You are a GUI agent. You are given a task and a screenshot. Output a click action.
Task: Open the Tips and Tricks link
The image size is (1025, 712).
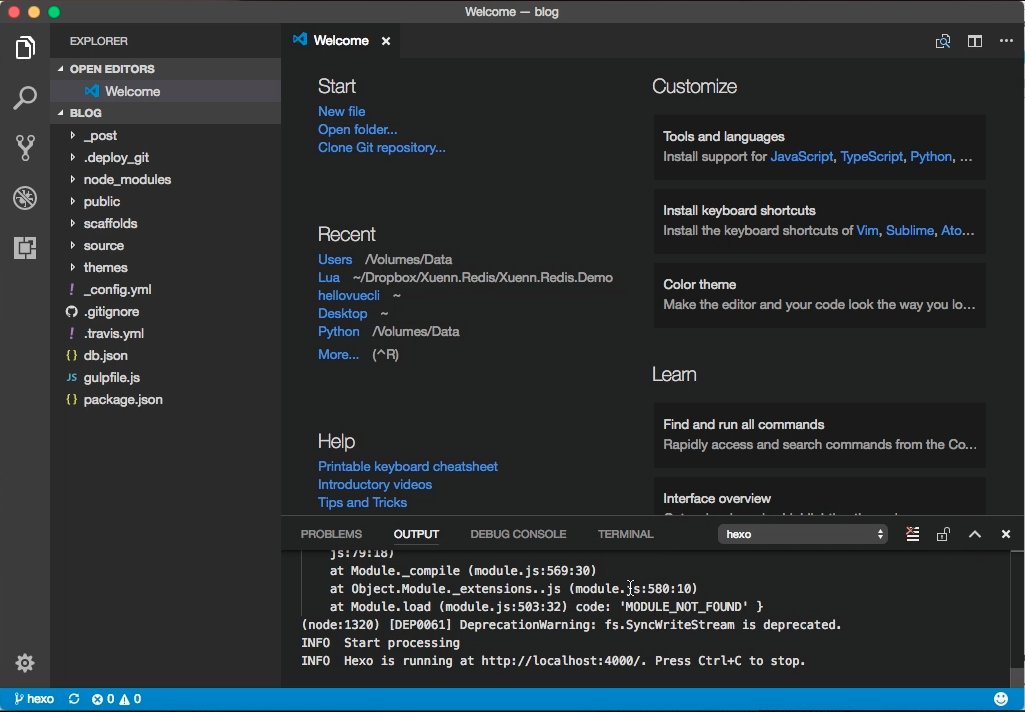tap(362, 502)
